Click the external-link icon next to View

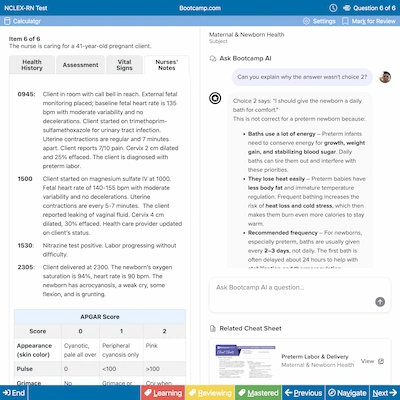point(381,361)
